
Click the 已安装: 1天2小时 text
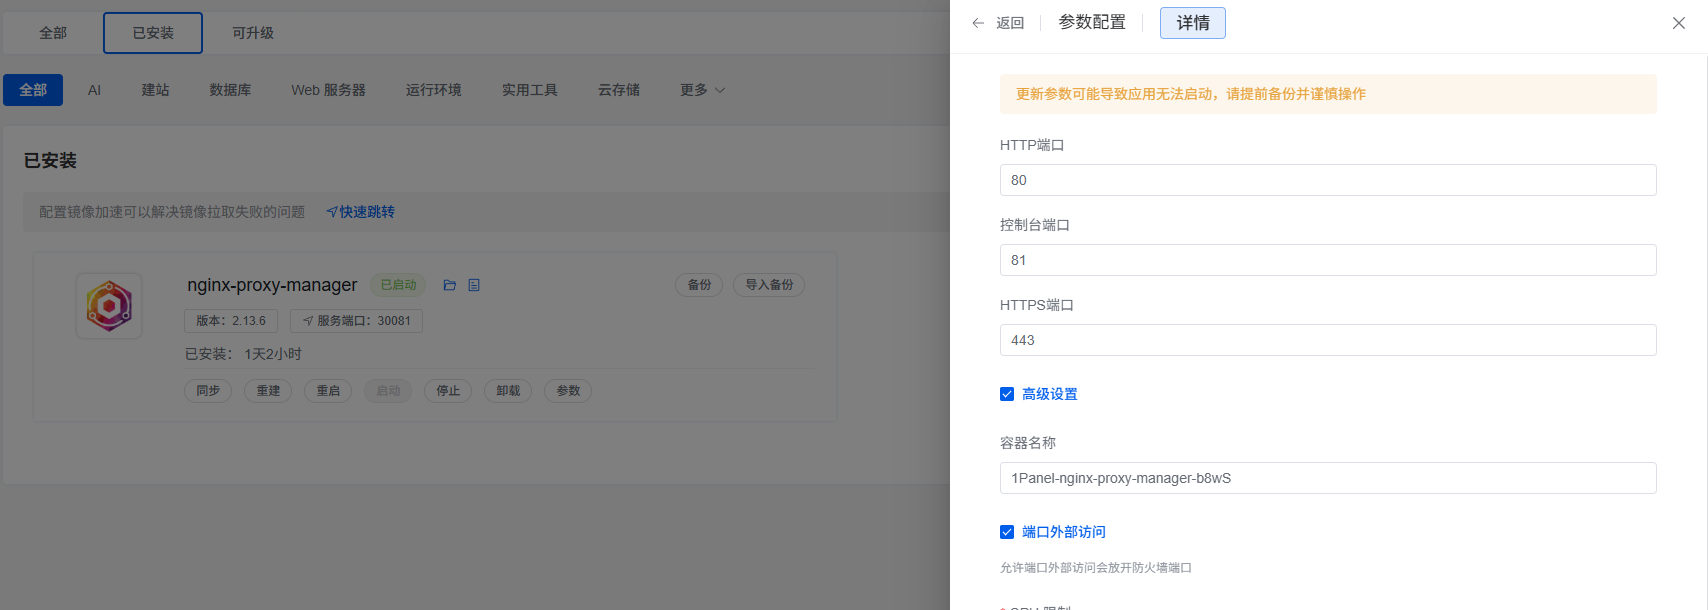[x=243, y=354]
